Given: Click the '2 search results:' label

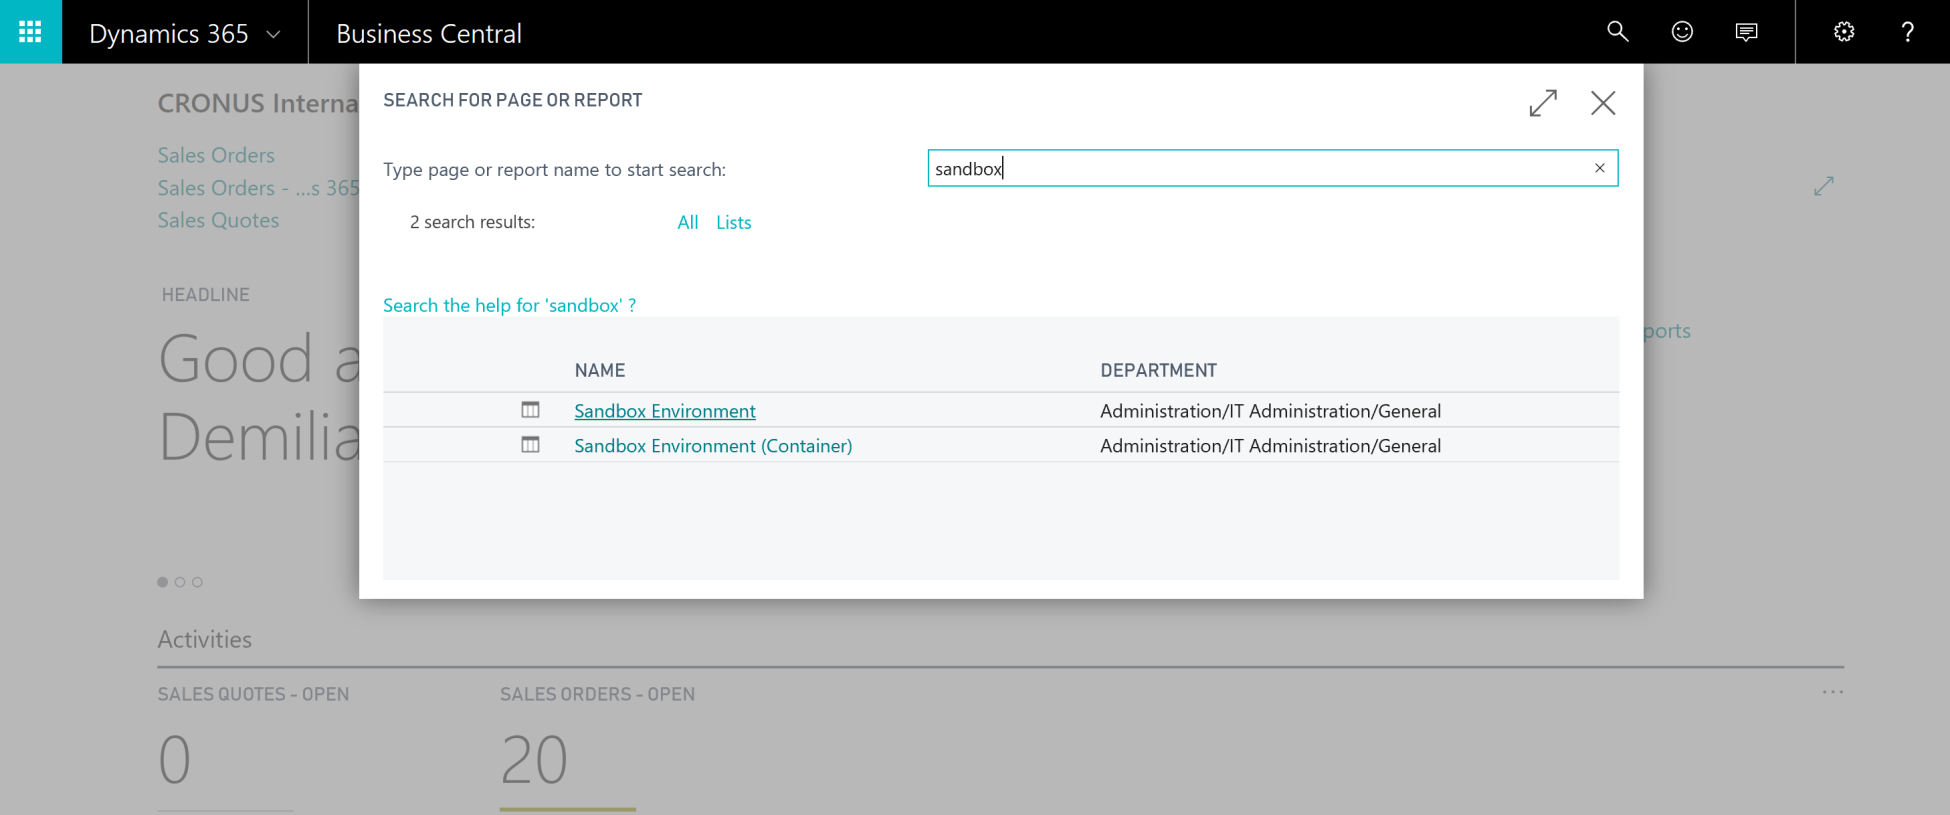Looking at the screenshot, I should pos(472,222).
